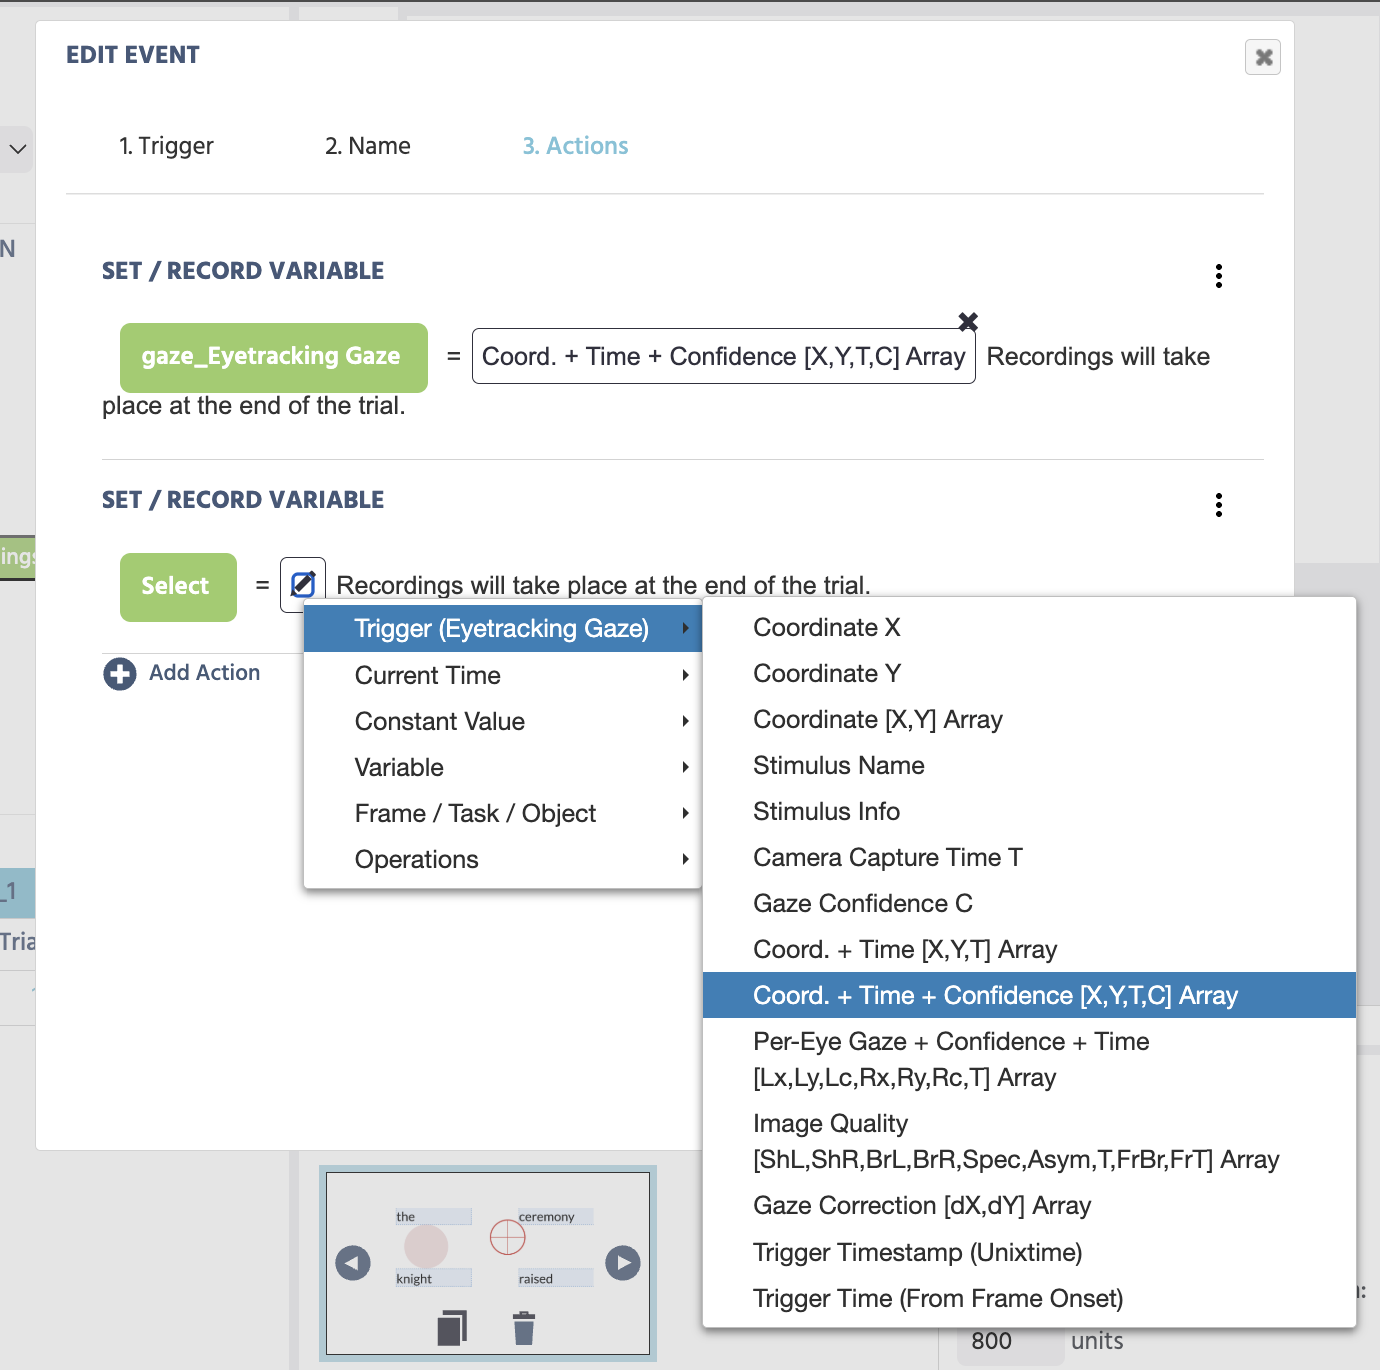Remove the X,Y,T,C Array value
Image resolution: width=1380 pixels, height=1370 pixels.
(968, 322)
